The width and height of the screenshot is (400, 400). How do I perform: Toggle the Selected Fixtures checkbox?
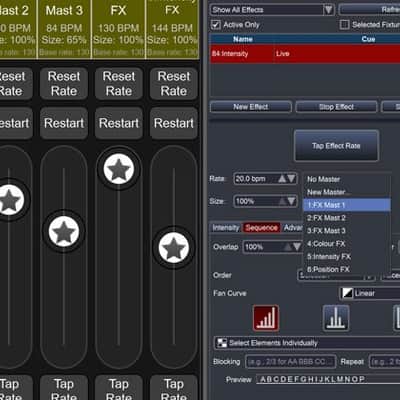(x=344, y=25)
